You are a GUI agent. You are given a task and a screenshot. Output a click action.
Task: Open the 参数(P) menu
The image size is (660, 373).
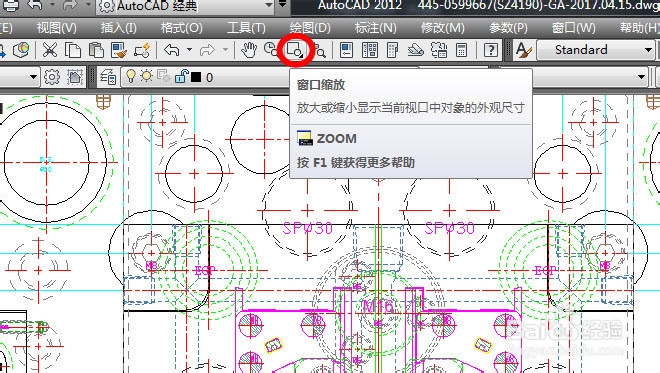[508, 28]
